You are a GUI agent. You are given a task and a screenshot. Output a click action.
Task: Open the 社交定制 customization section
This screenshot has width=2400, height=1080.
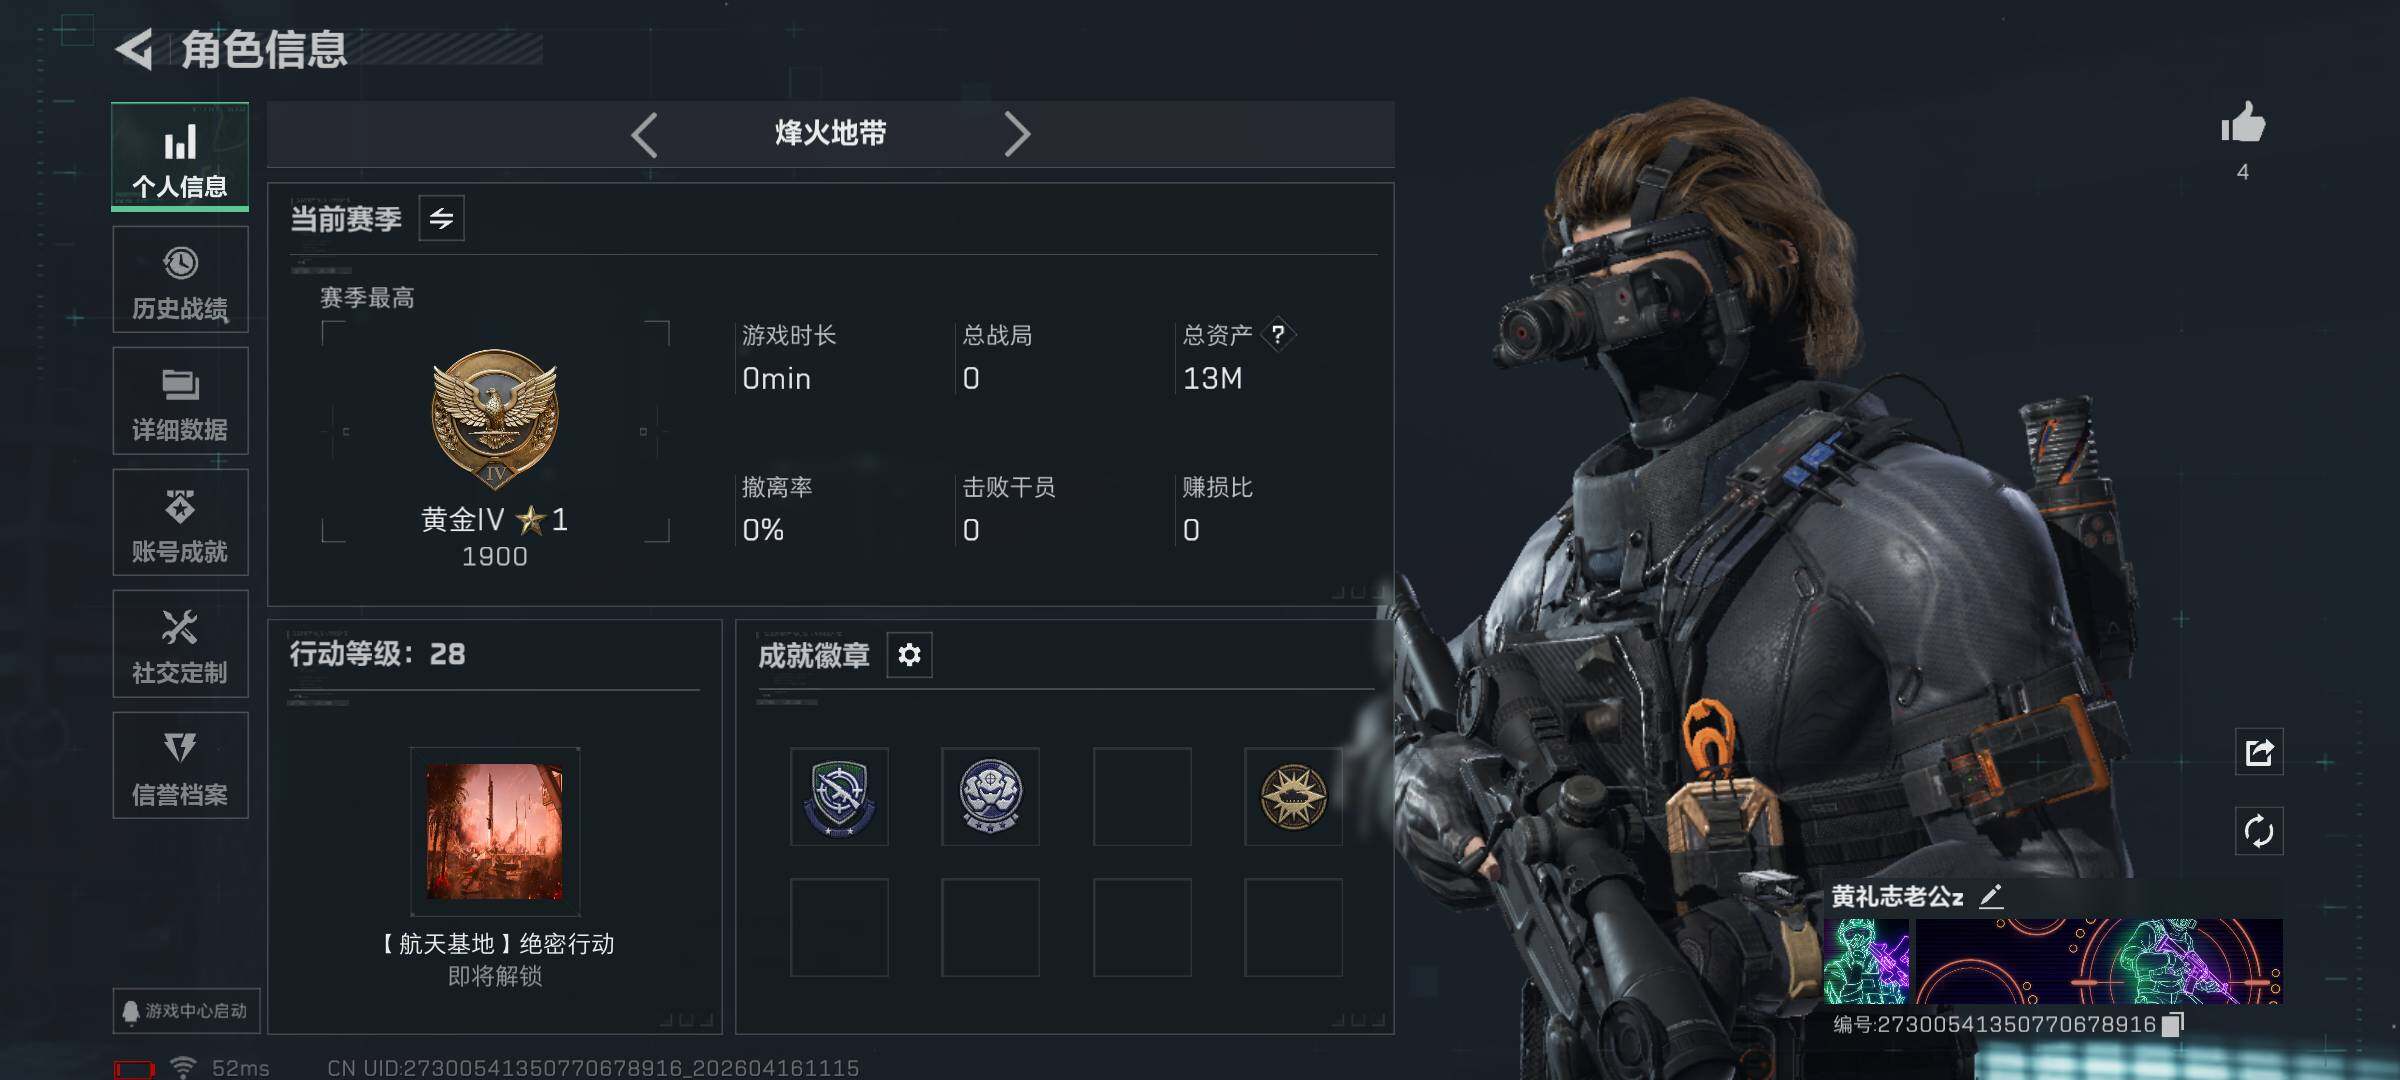(180, 644)
